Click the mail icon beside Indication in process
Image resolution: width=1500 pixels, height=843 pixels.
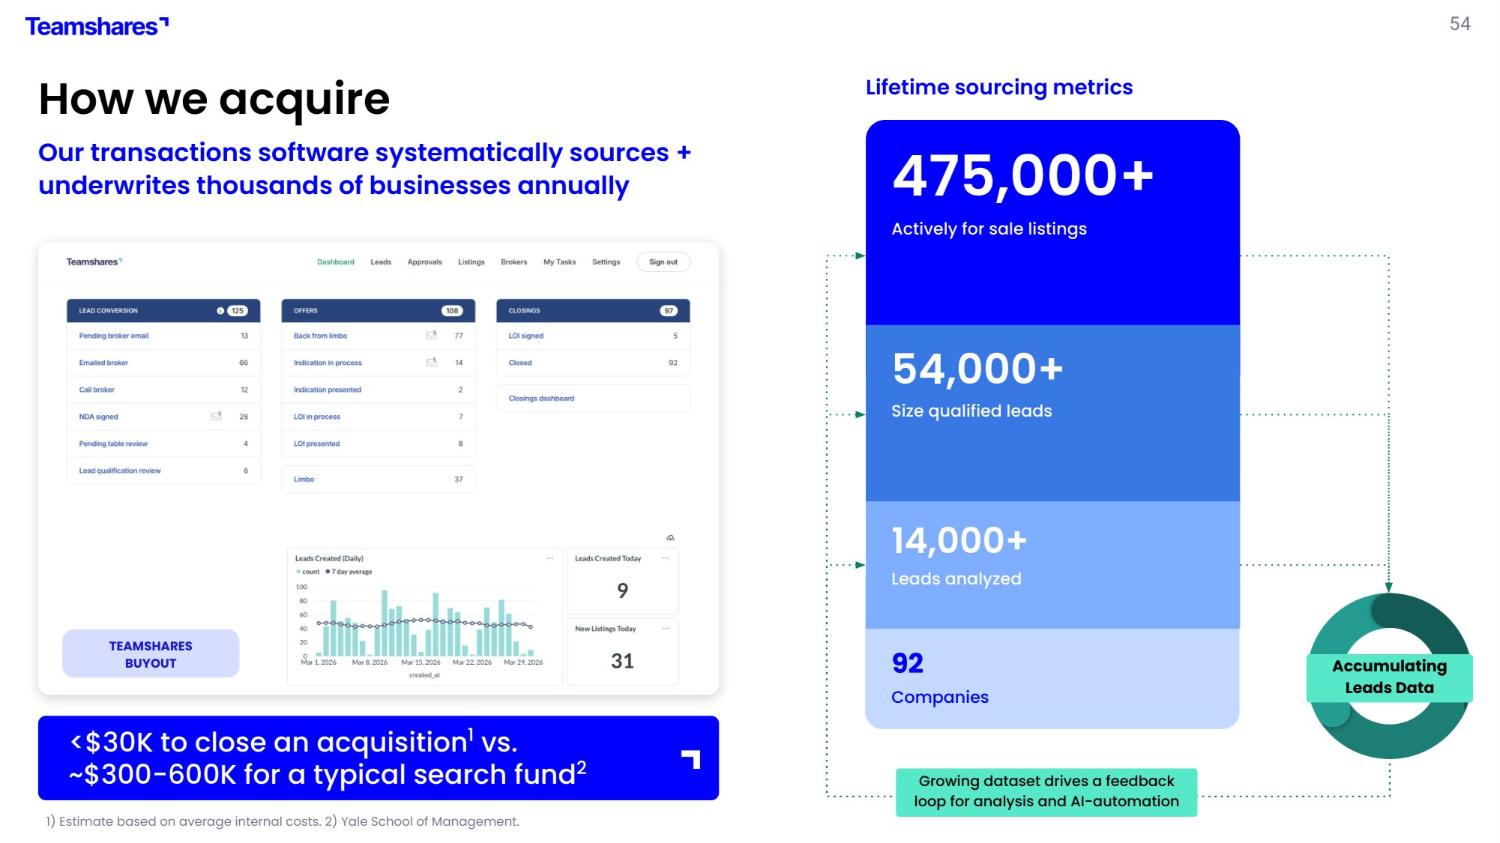point(431,362)
